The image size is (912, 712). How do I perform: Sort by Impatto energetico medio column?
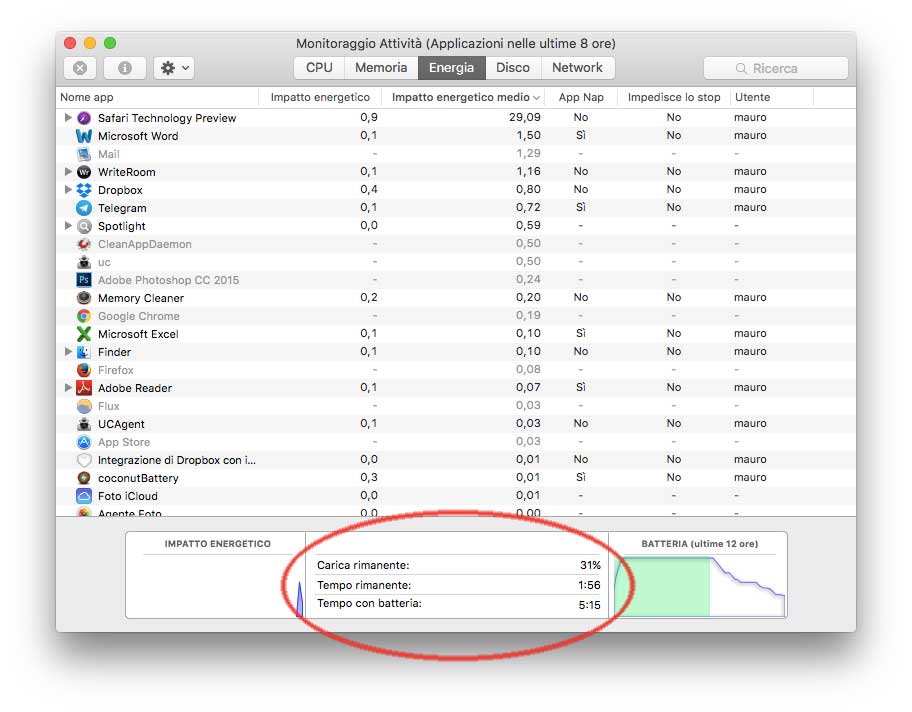coord(465,97)
